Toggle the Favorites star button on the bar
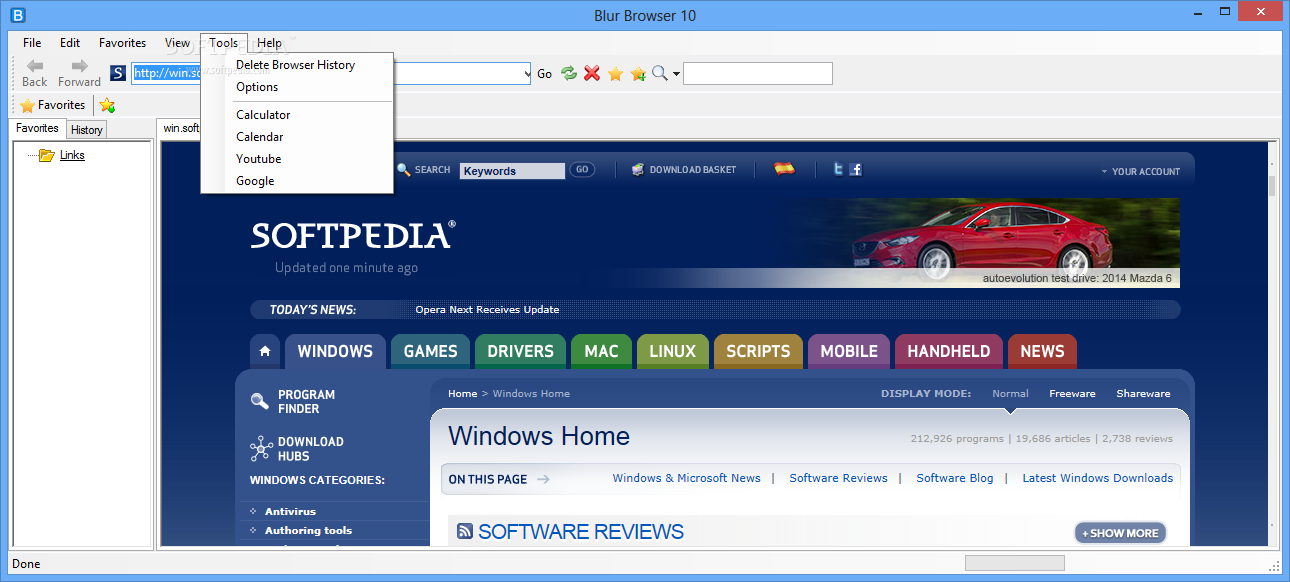 53,105
